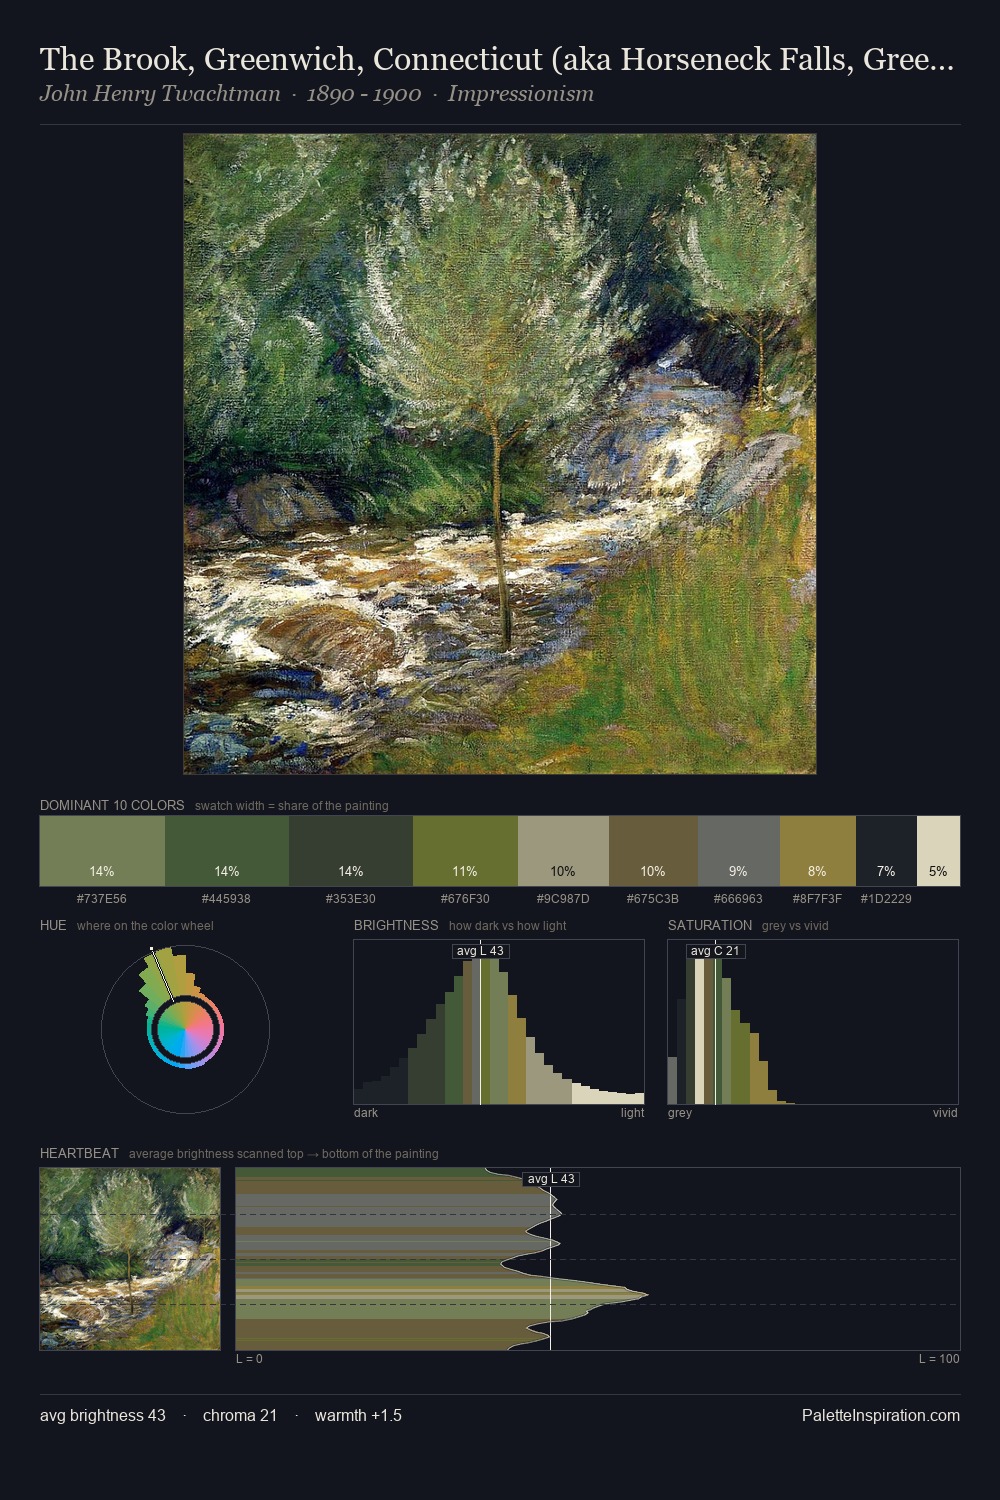Image resolution: width=1000 pixels, height=1500 pixels.
Task: Click the hex label #666963
Action: [738, 899]
